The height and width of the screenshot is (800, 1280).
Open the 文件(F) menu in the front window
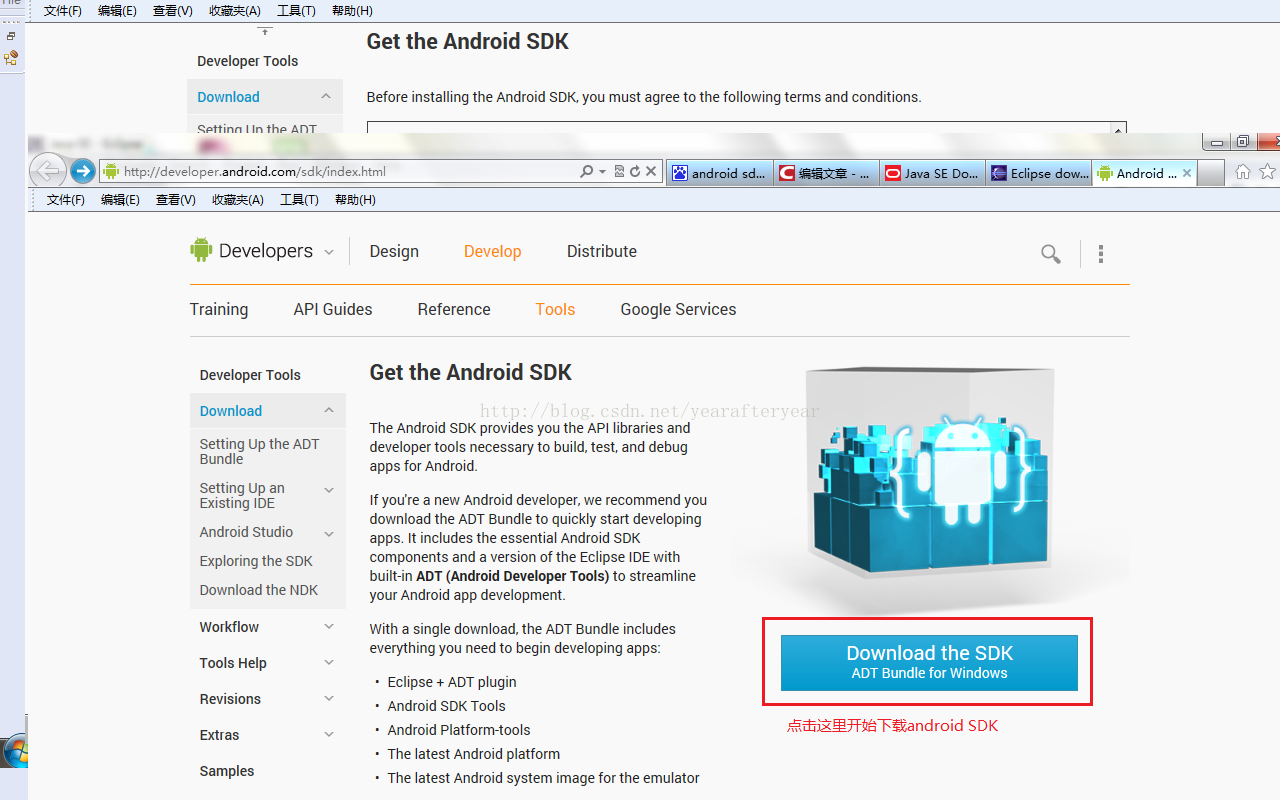click(66, 200)
